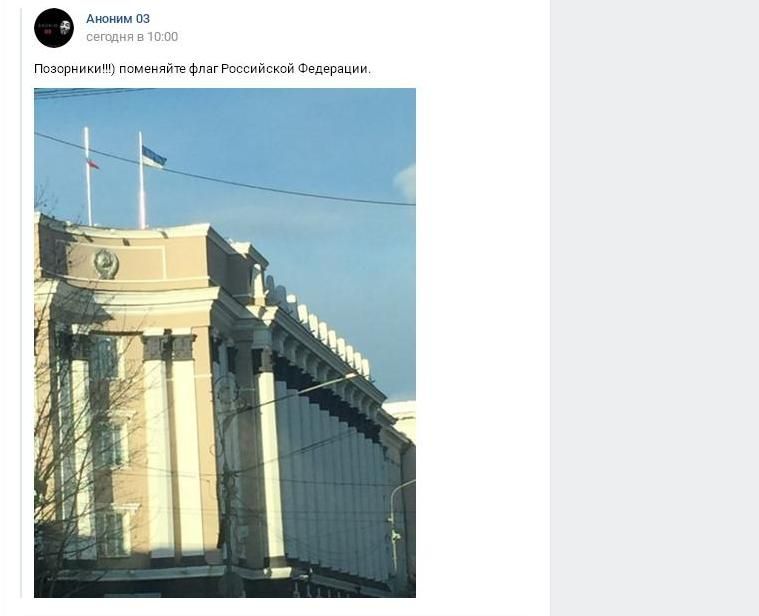This screenshot has height=616, width=759.
Task: Click the word Российской in post text
Action: click(x=258, y=69)
